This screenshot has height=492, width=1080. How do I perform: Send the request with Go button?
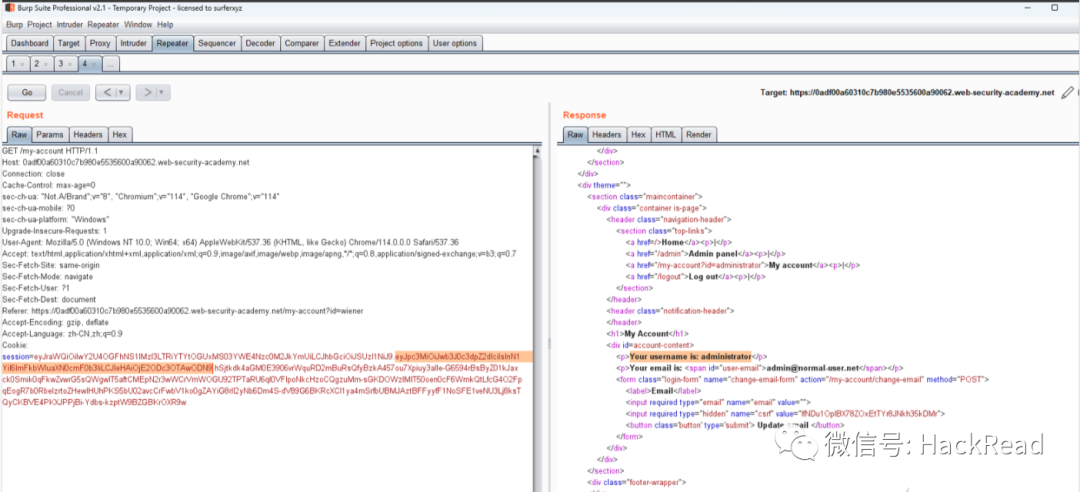(x=27, y=92)
